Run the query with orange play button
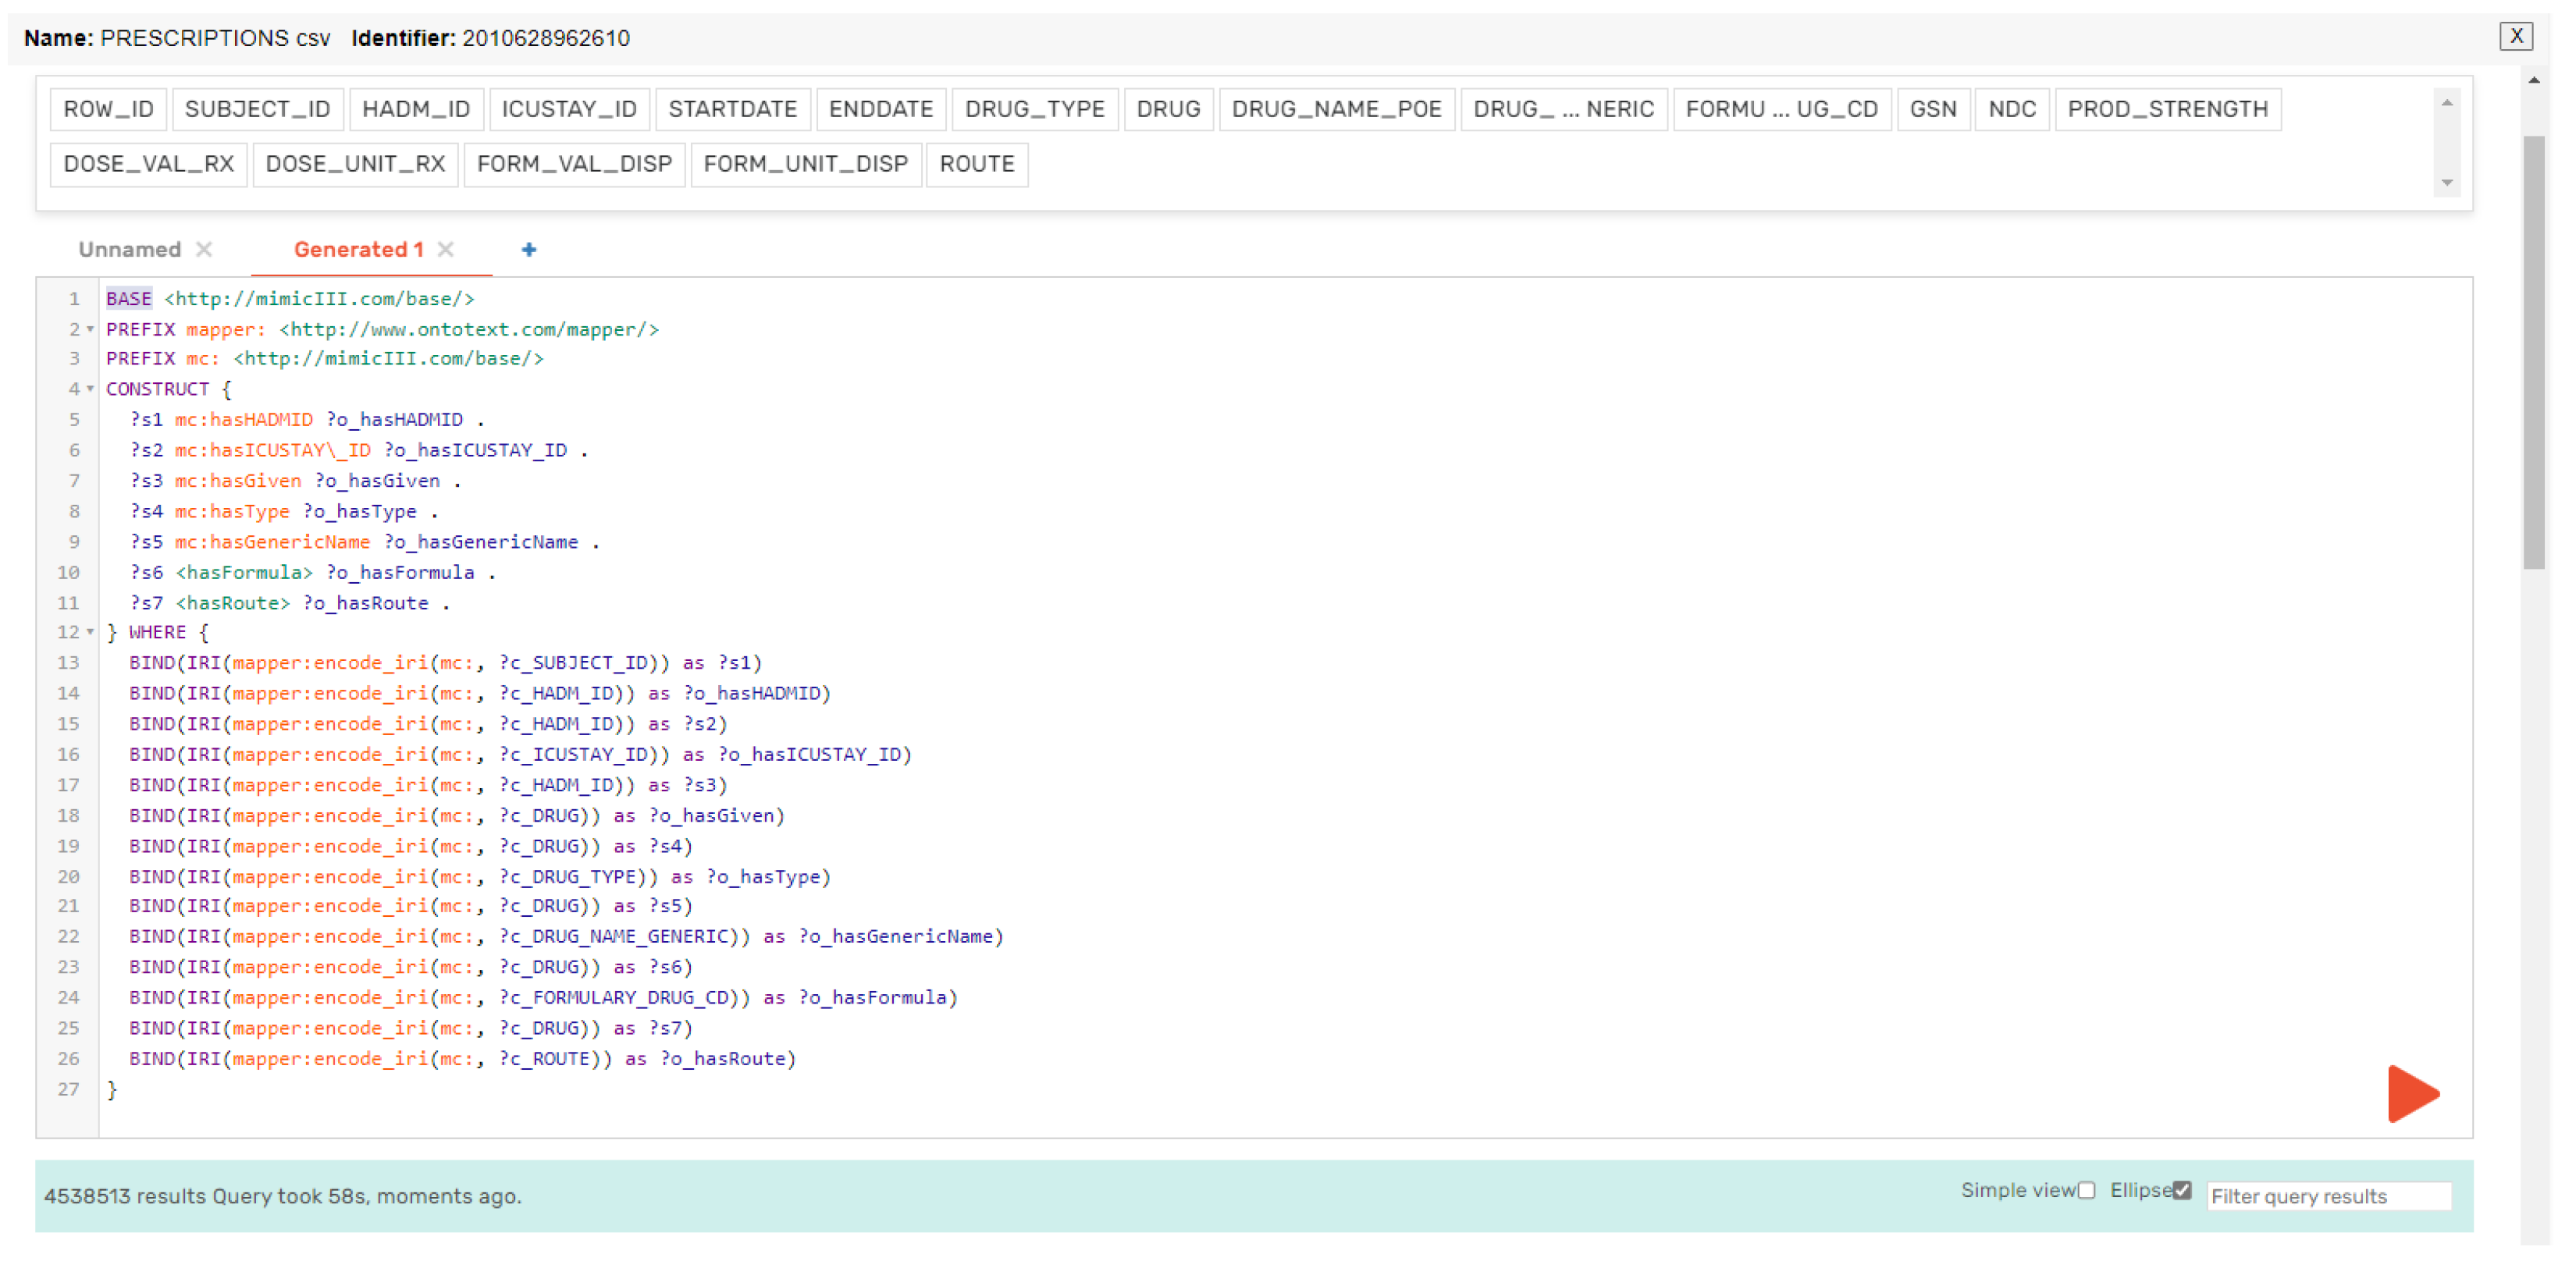 [x=2411, y=1093]
